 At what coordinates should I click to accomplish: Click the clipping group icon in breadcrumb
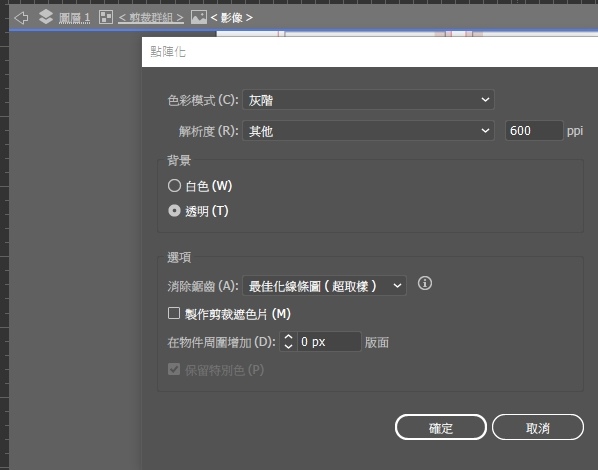(x=106, y=17)
